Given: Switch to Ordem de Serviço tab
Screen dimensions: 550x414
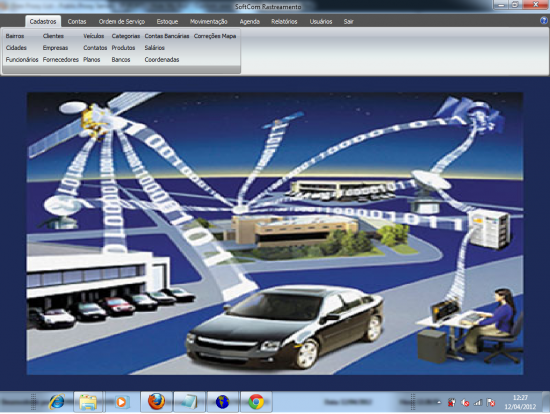Looking at the screenshot, I should click(x=122, y=21).
